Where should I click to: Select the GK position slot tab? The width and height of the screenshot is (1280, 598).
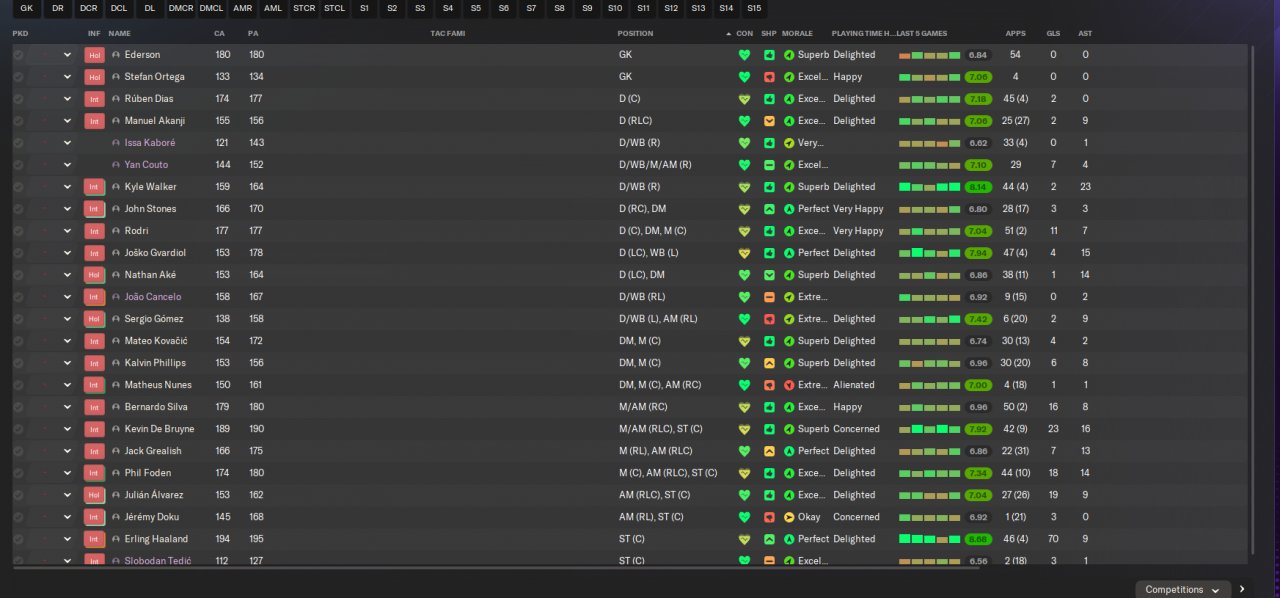(27, 8)
